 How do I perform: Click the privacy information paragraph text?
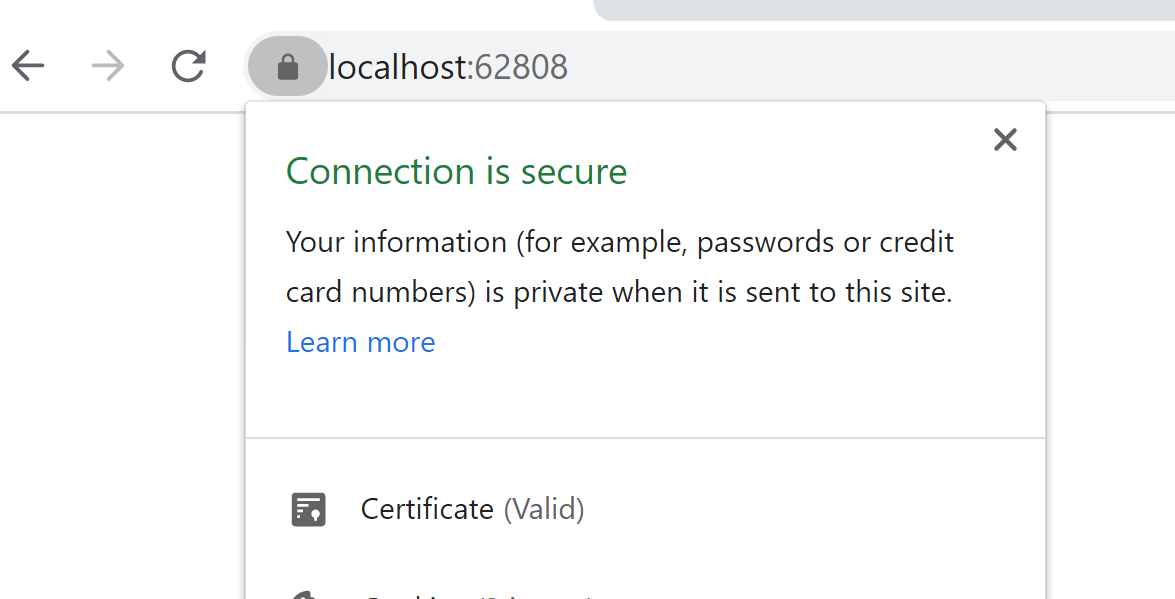(x=620, y=266)
